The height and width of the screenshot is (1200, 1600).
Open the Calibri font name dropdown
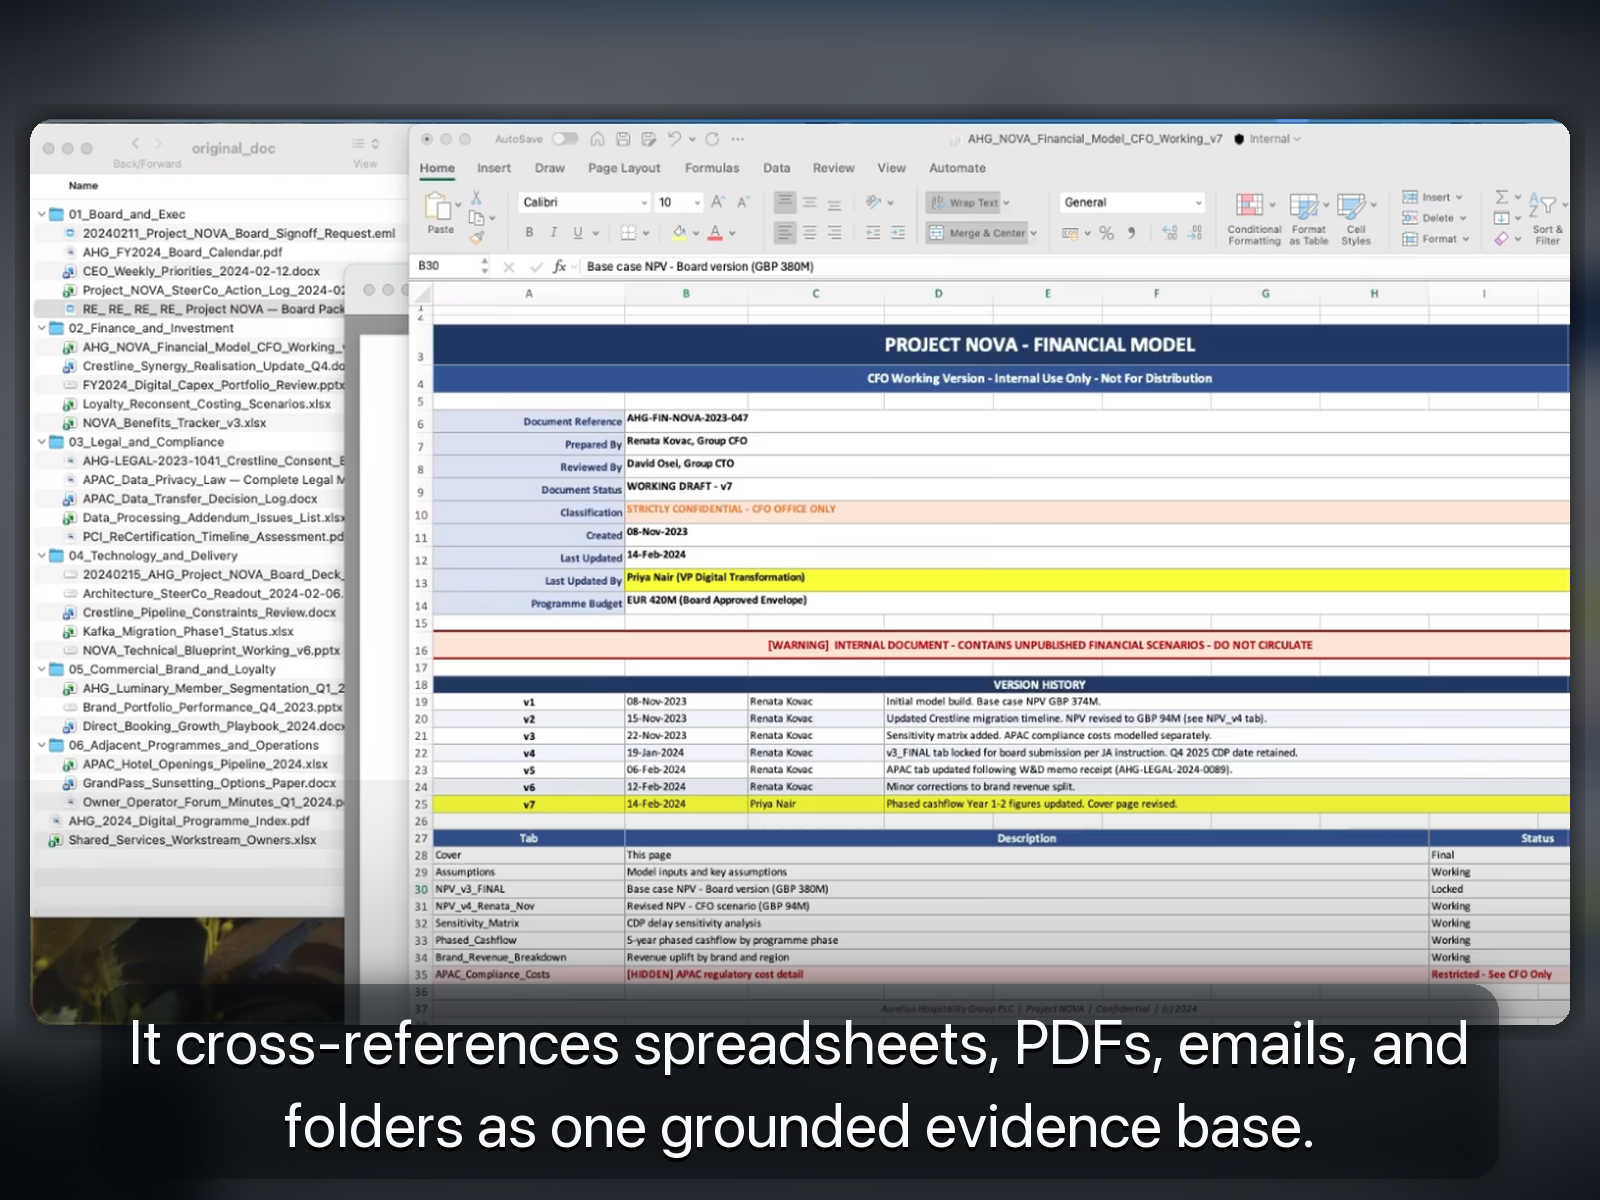click(644, 203)
